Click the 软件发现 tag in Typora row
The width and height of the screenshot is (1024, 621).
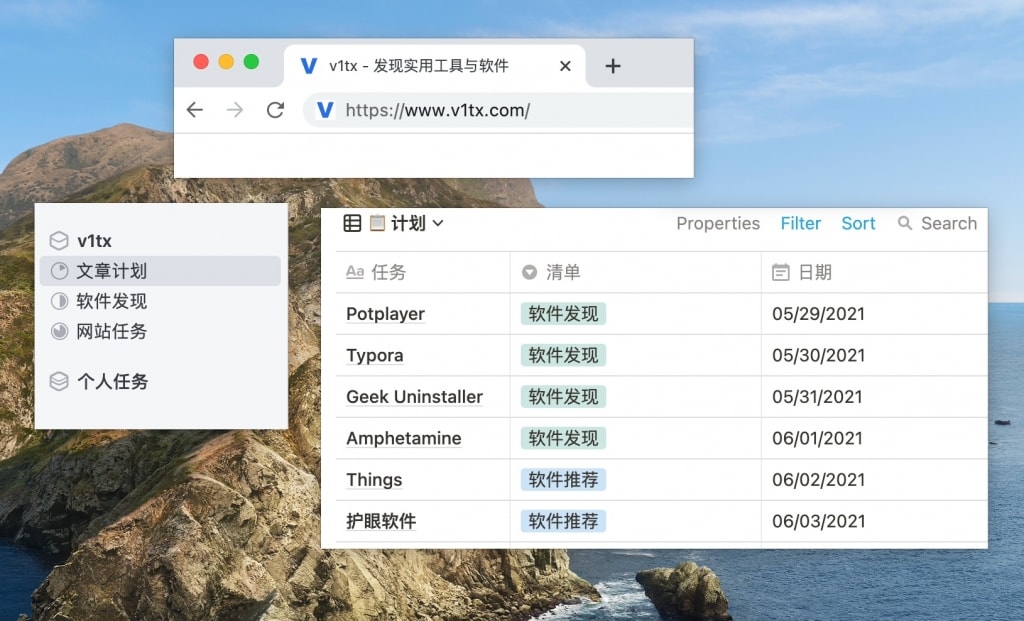[x=563, y=356]
